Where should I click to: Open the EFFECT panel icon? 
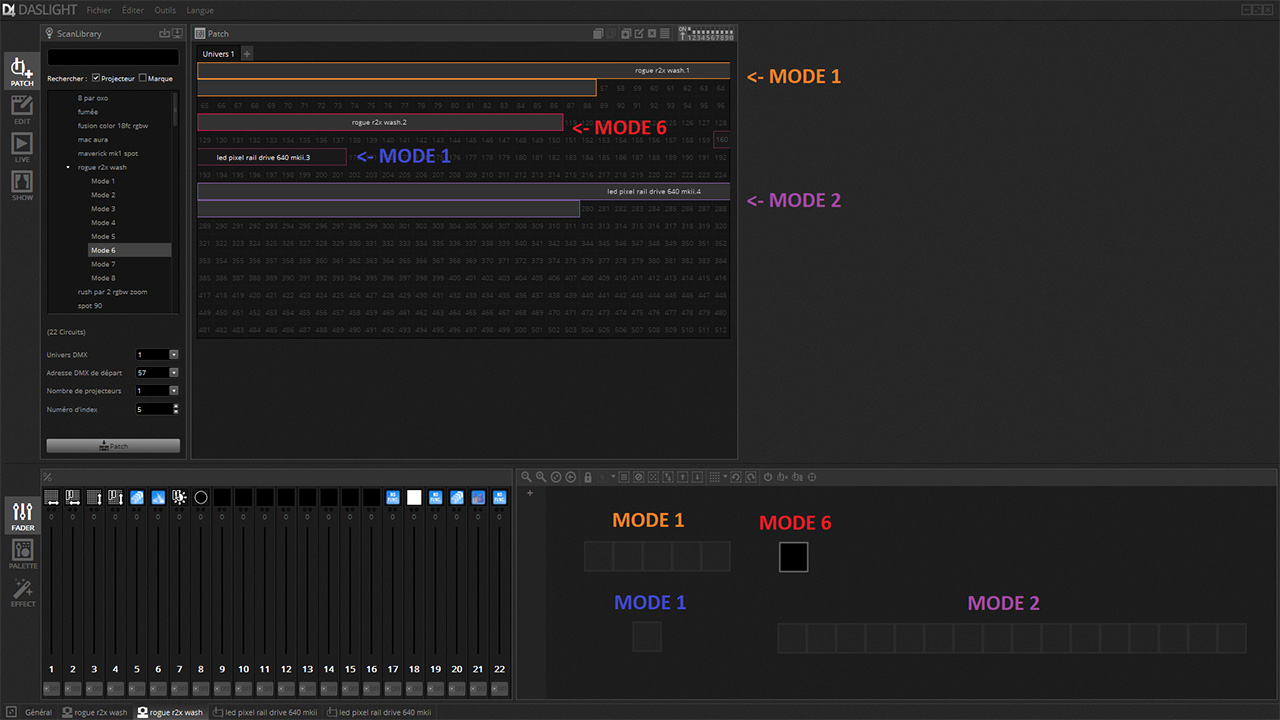pyautogui.click(x=23, y=592)
